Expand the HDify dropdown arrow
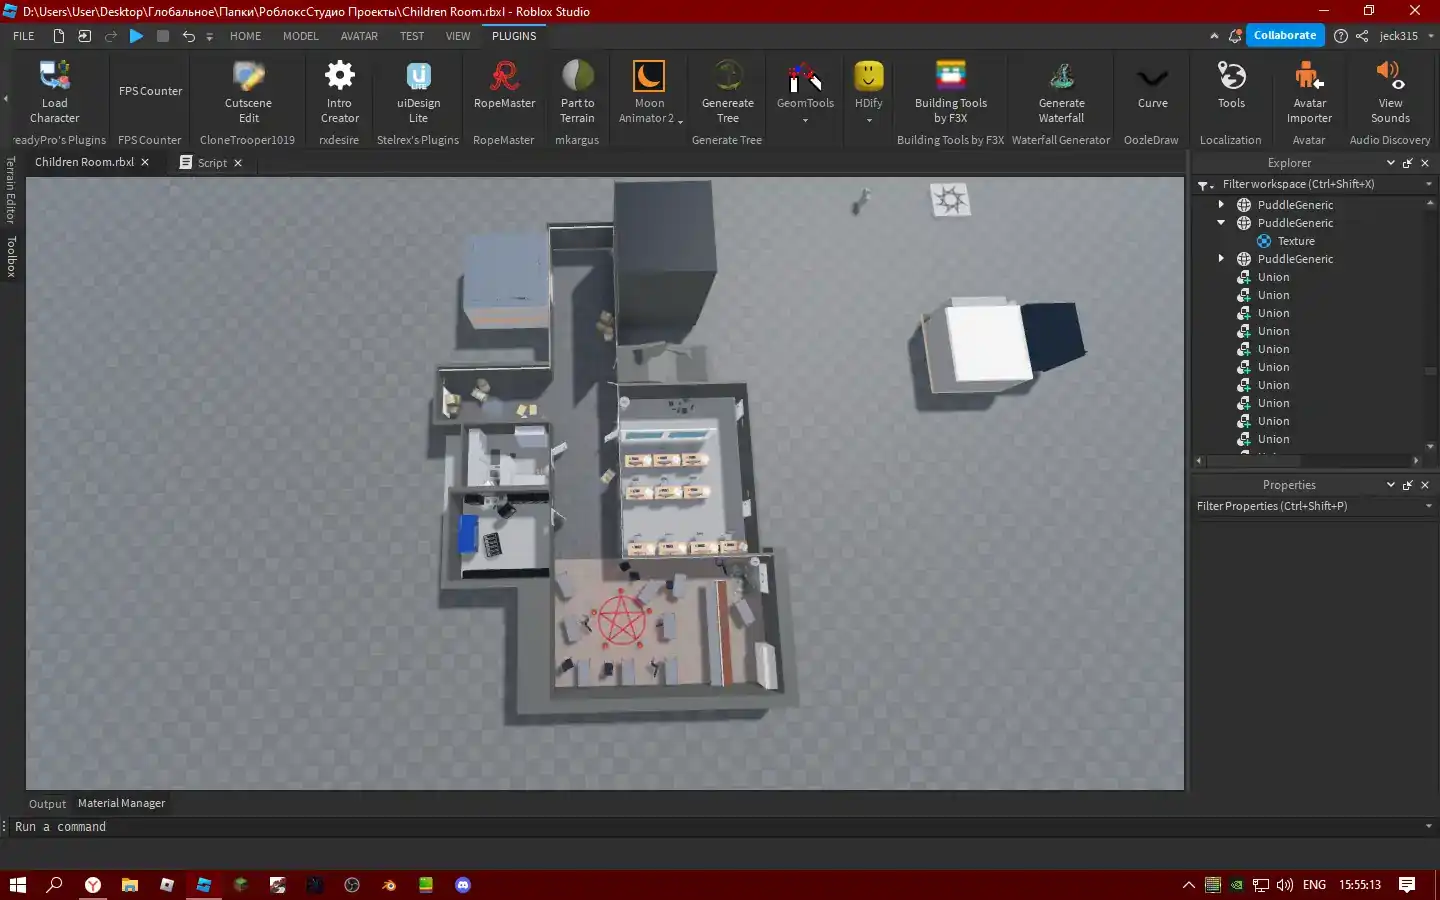The height and width of the screenshot is (900, 1440). [869, 120]
